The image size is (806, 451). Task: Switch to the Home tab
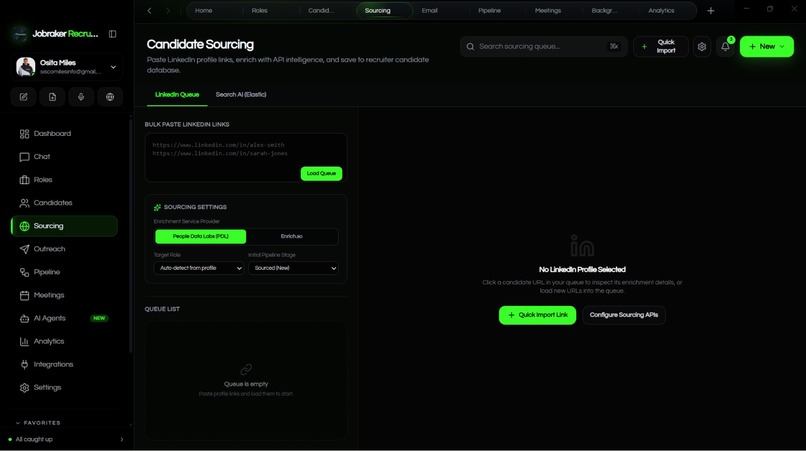(x=204, y=11)
